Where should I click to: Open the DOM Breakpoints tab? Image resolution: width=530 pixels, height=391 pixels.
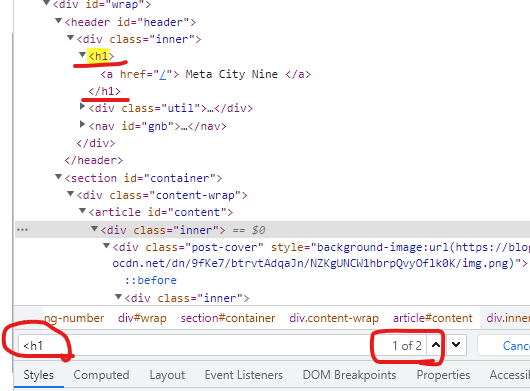click(x=349, y=375)
